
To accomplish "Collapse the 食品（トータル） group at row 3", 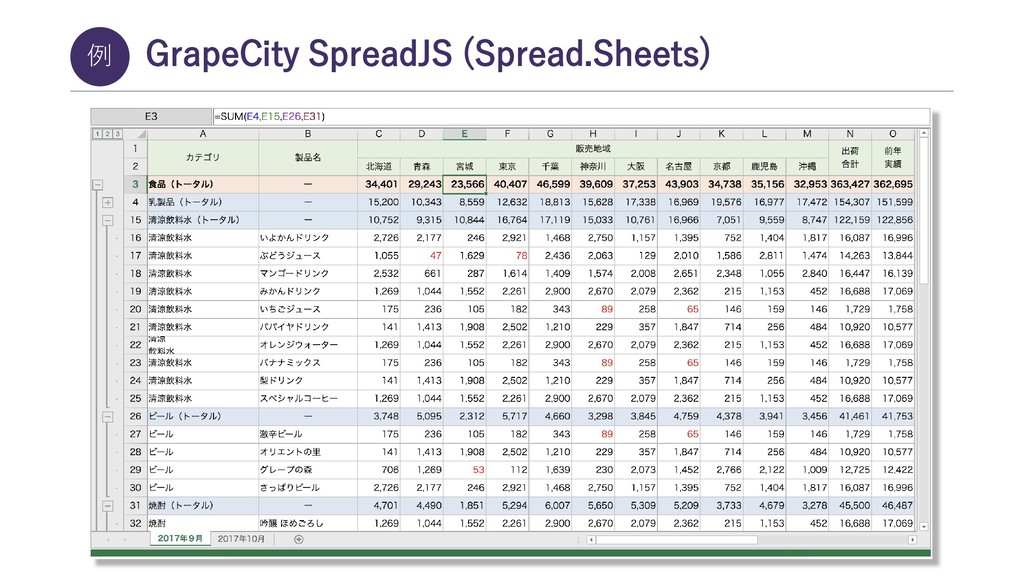I will tap(97, 185).
